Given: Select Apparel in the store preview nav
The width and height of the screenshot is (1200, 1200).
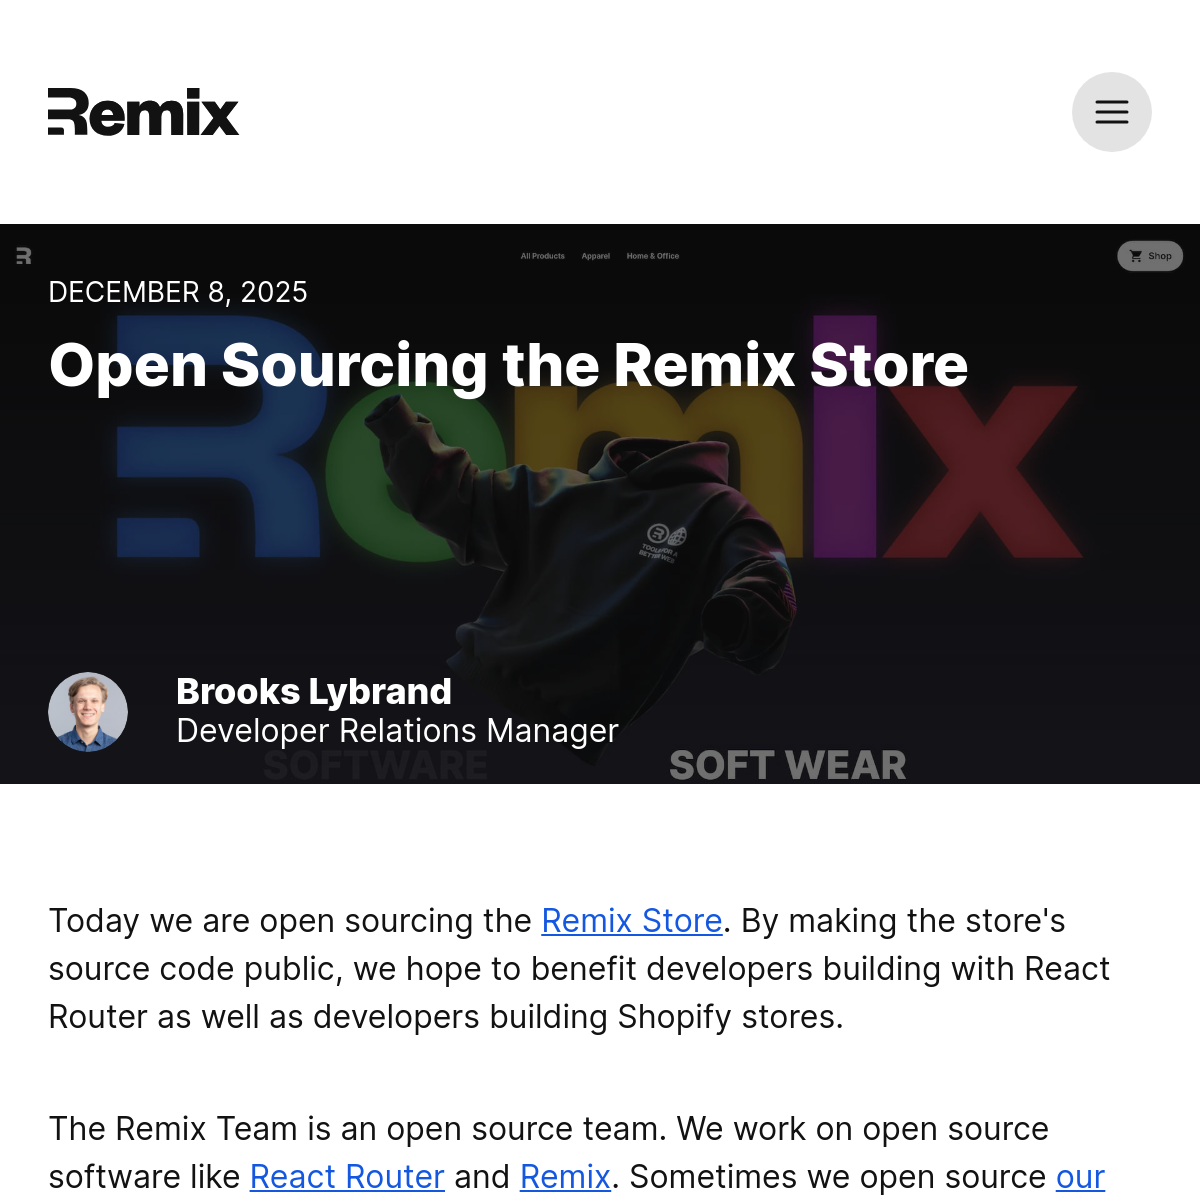Looking at the screenshot, I should [x=595, y=256].
